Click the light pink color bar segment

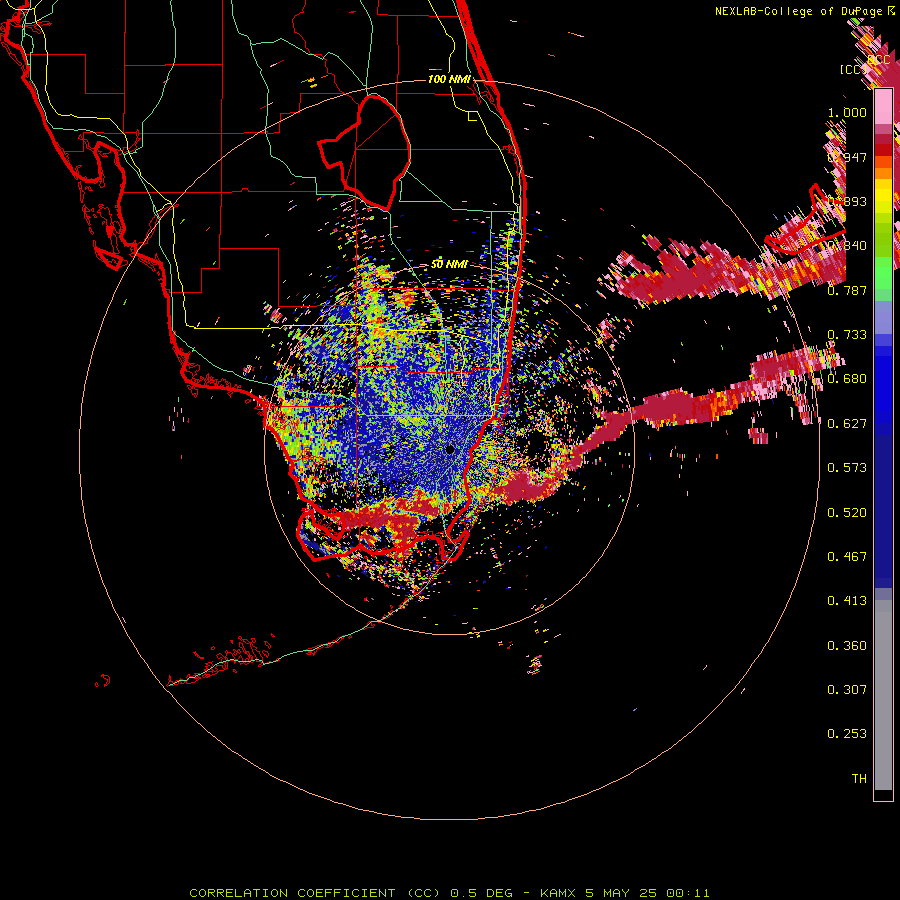883,107
